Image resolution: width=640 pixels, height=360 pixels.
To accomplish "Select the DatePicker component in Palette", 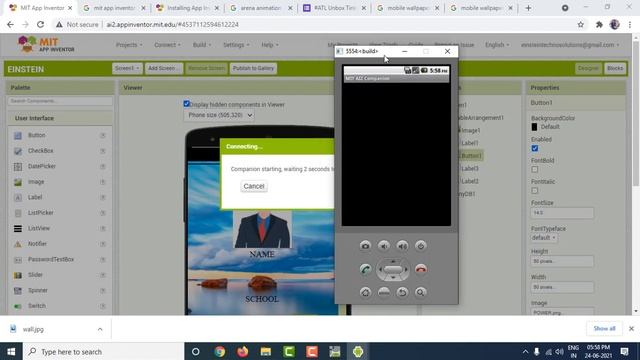I will tap(42, 166).
